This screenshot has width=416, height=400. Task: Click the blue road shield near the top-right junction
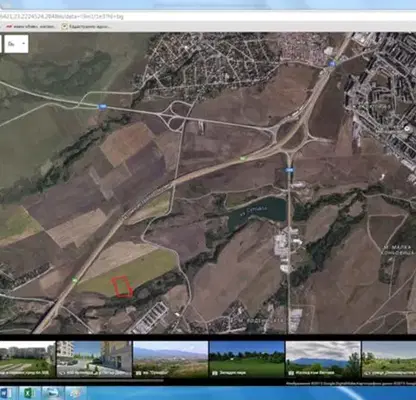[332, 63]
